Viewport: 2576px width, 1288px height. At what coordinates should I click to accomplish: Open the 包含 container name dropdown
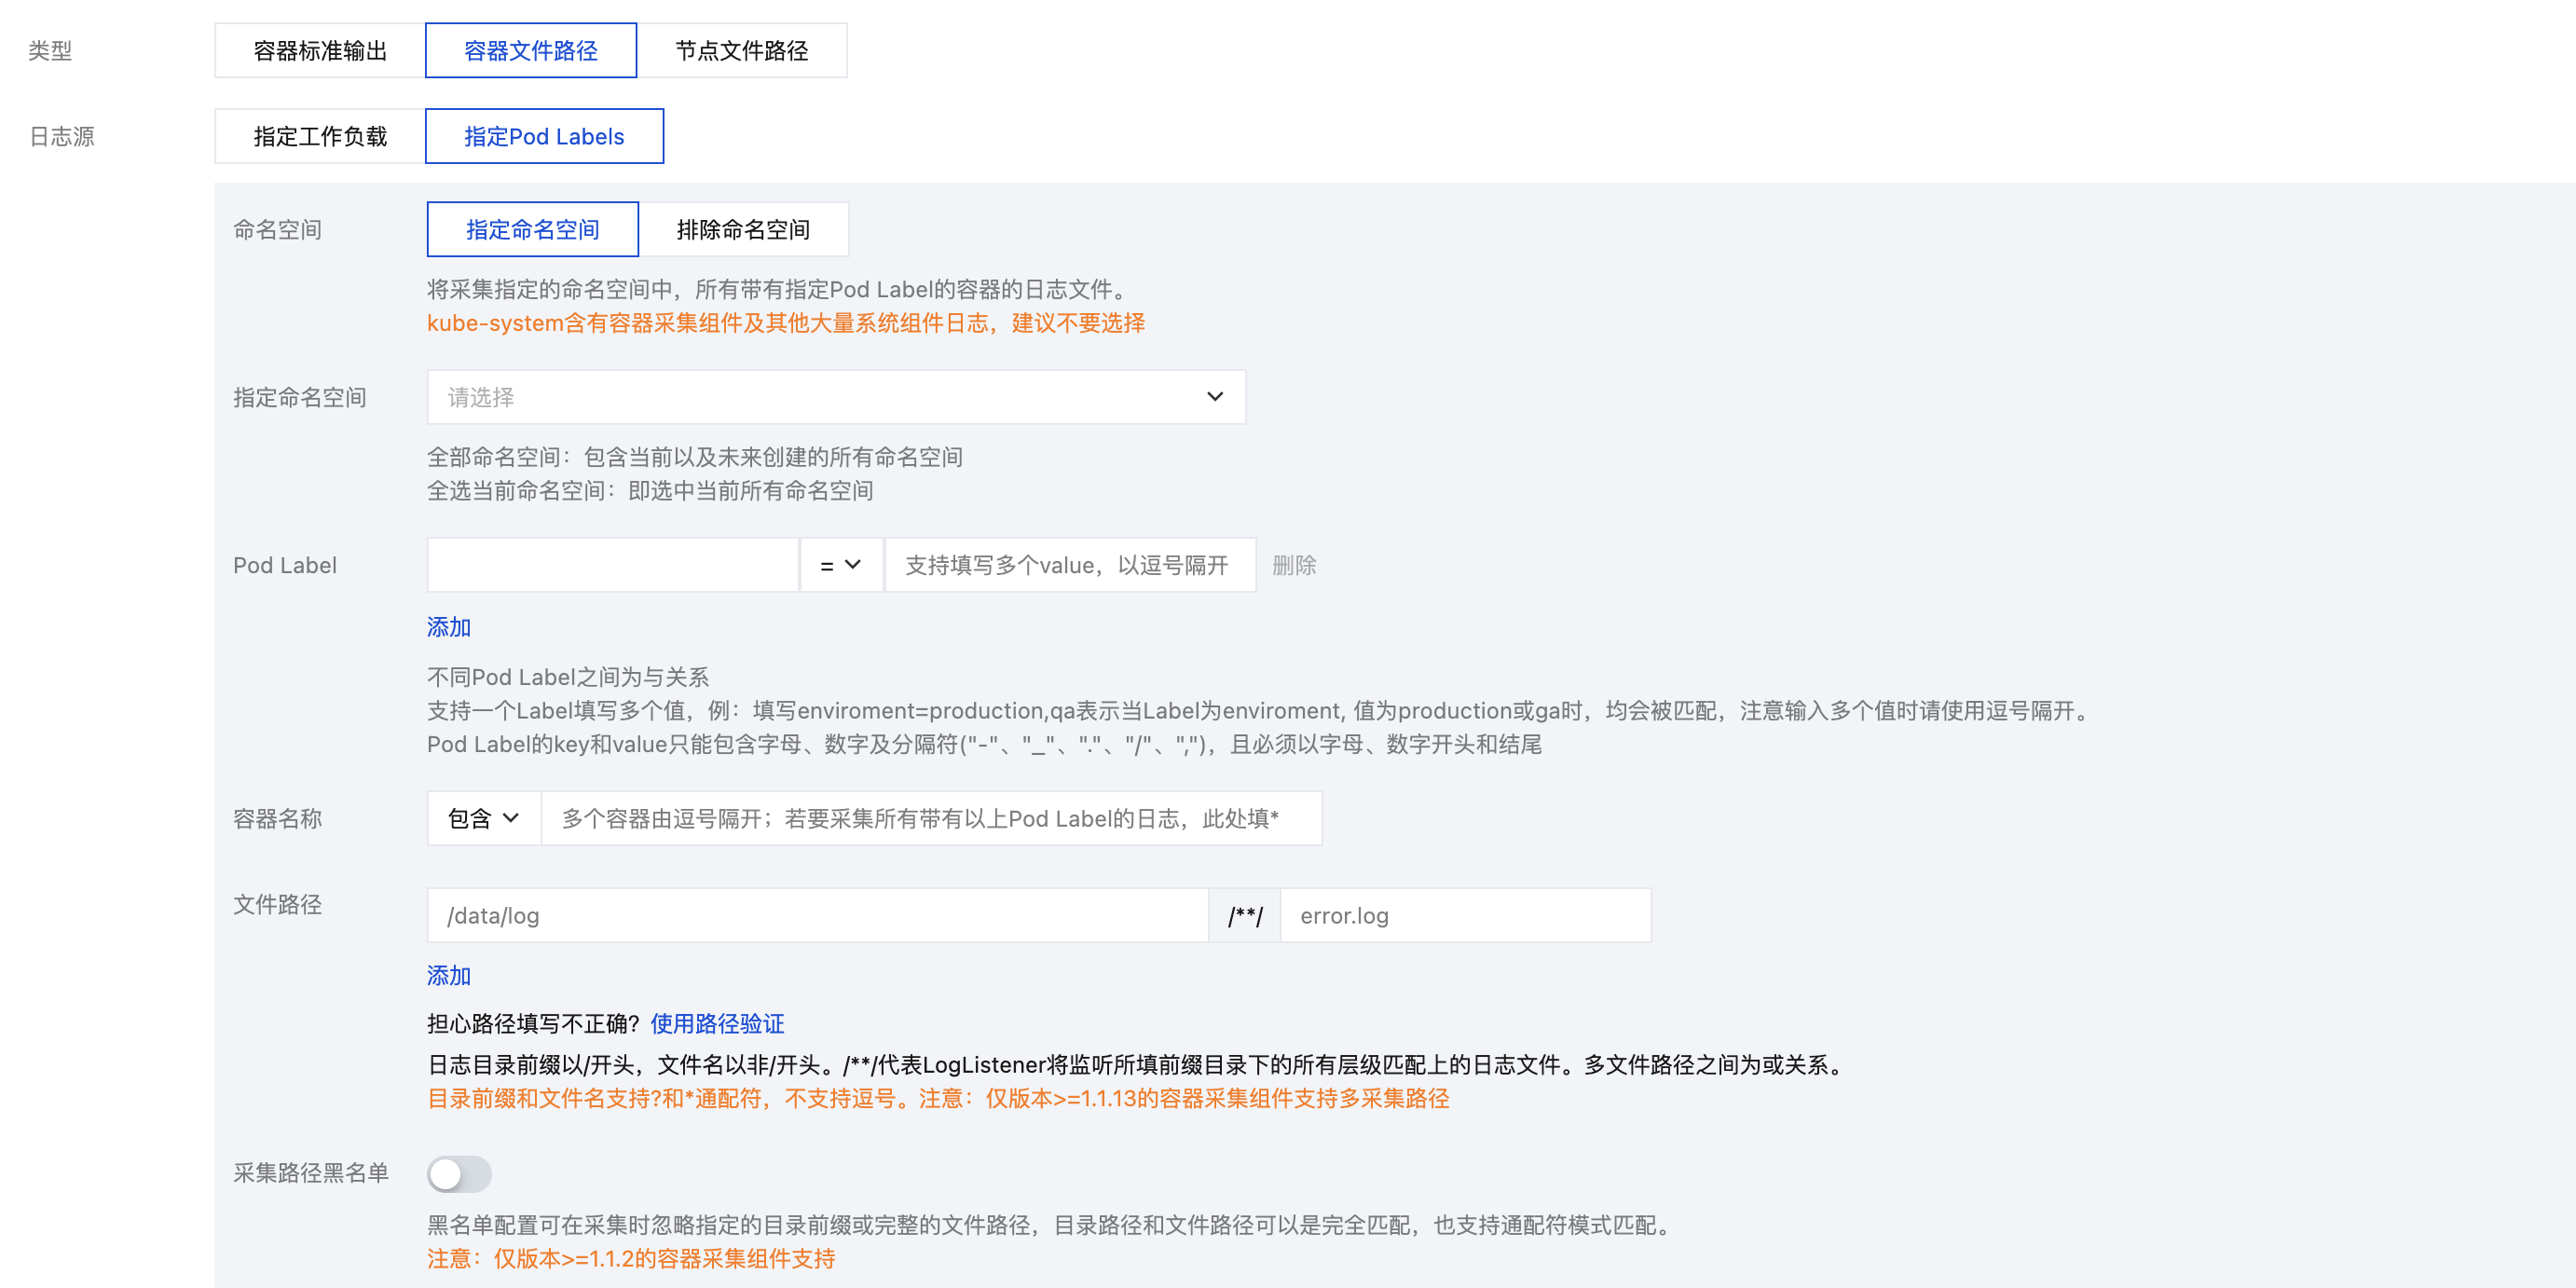[483, 819]
